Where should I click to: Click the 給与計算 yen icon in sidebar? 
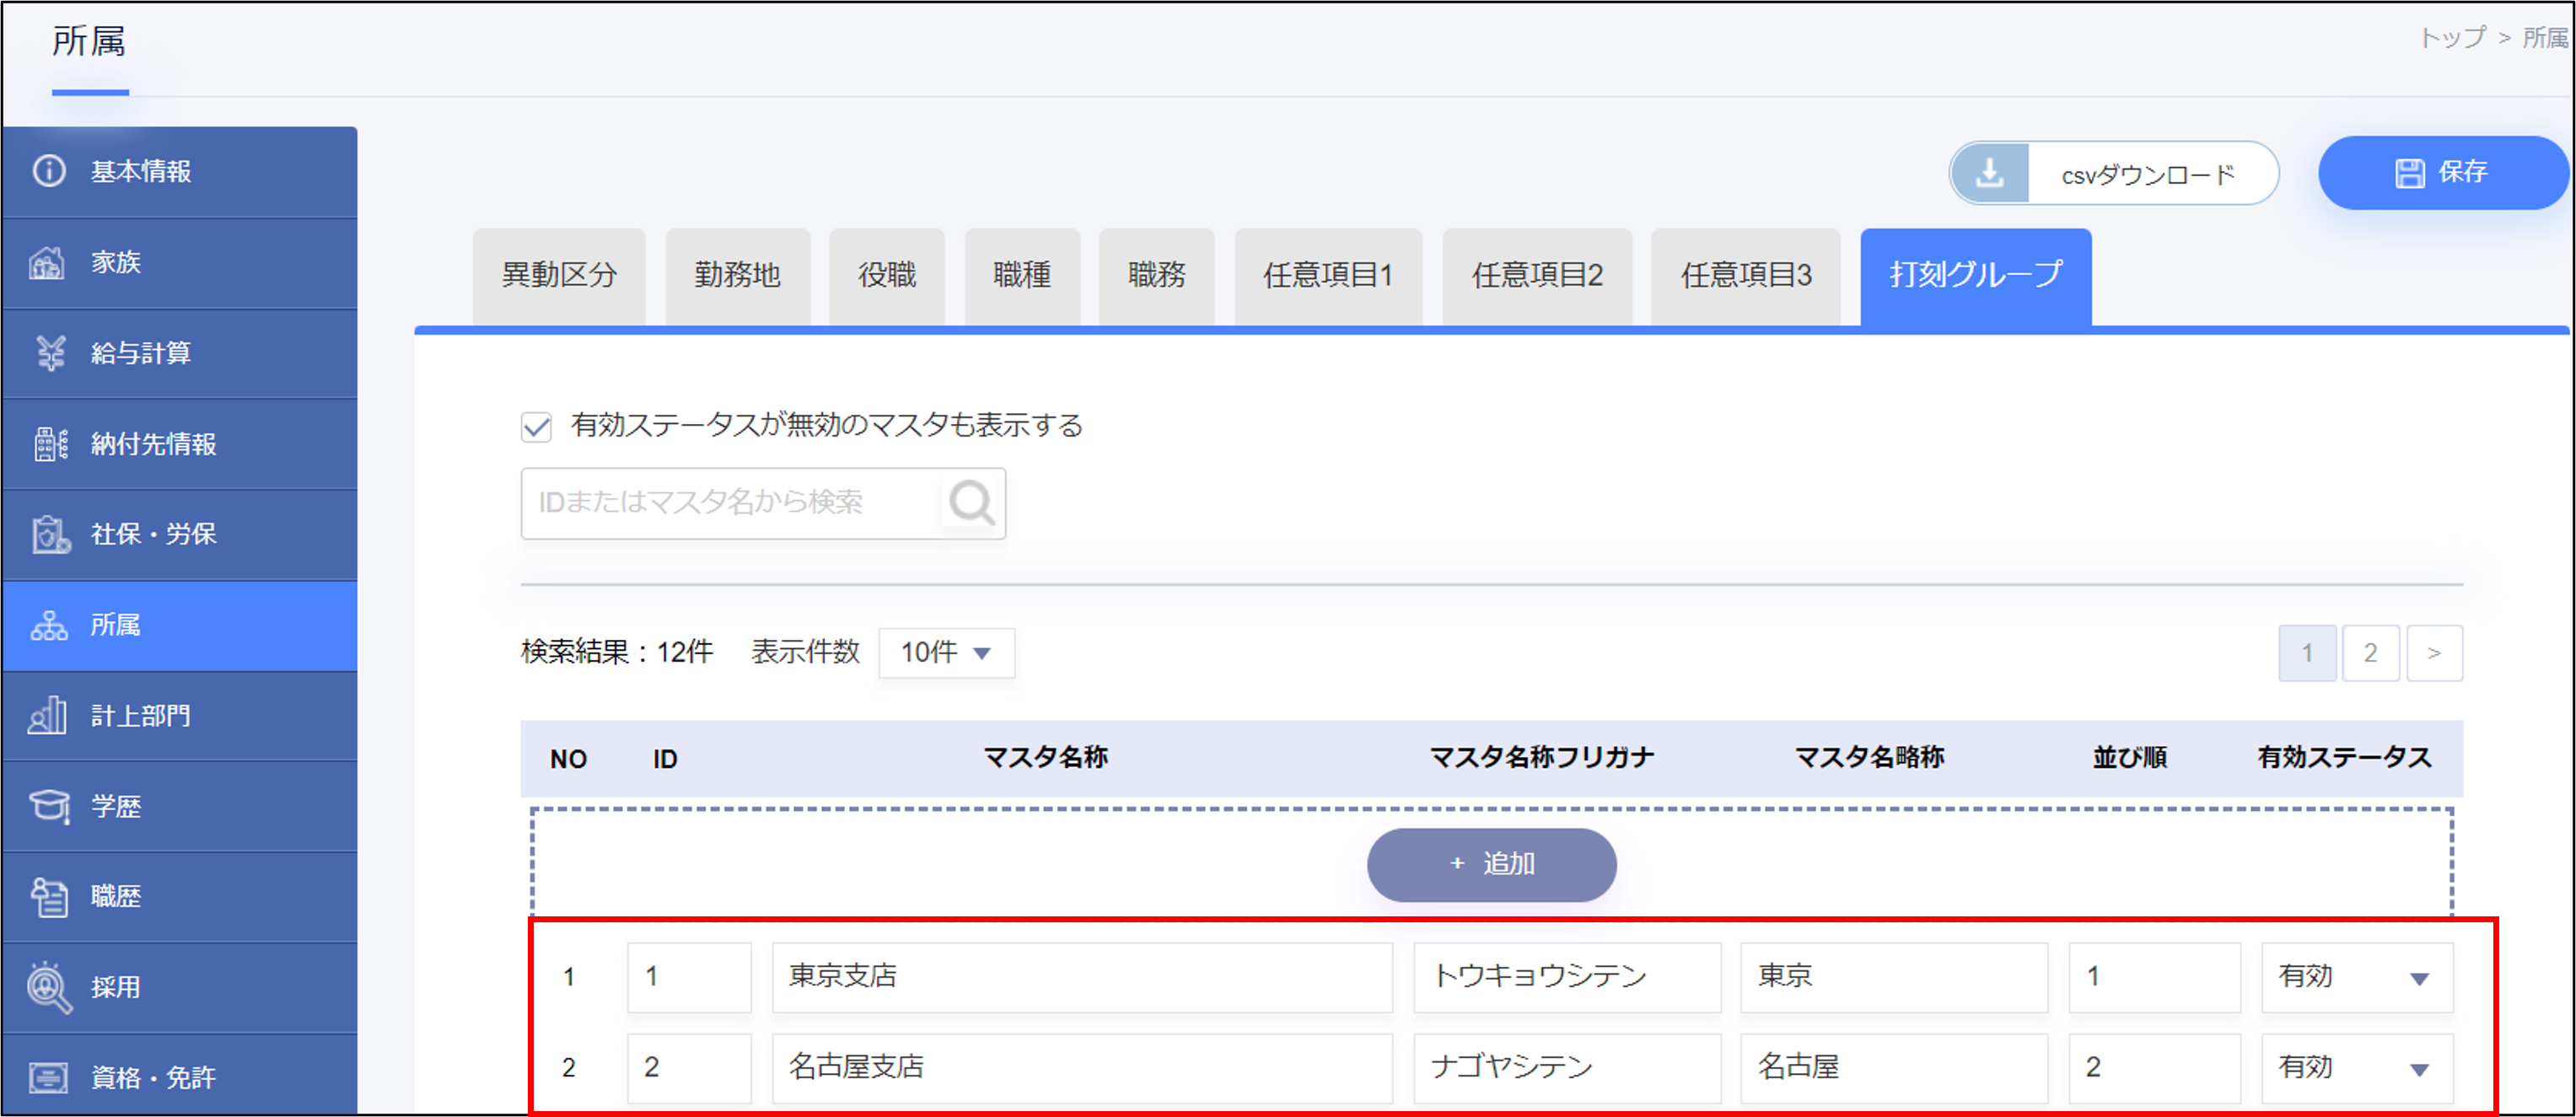[x=49, y=353]
